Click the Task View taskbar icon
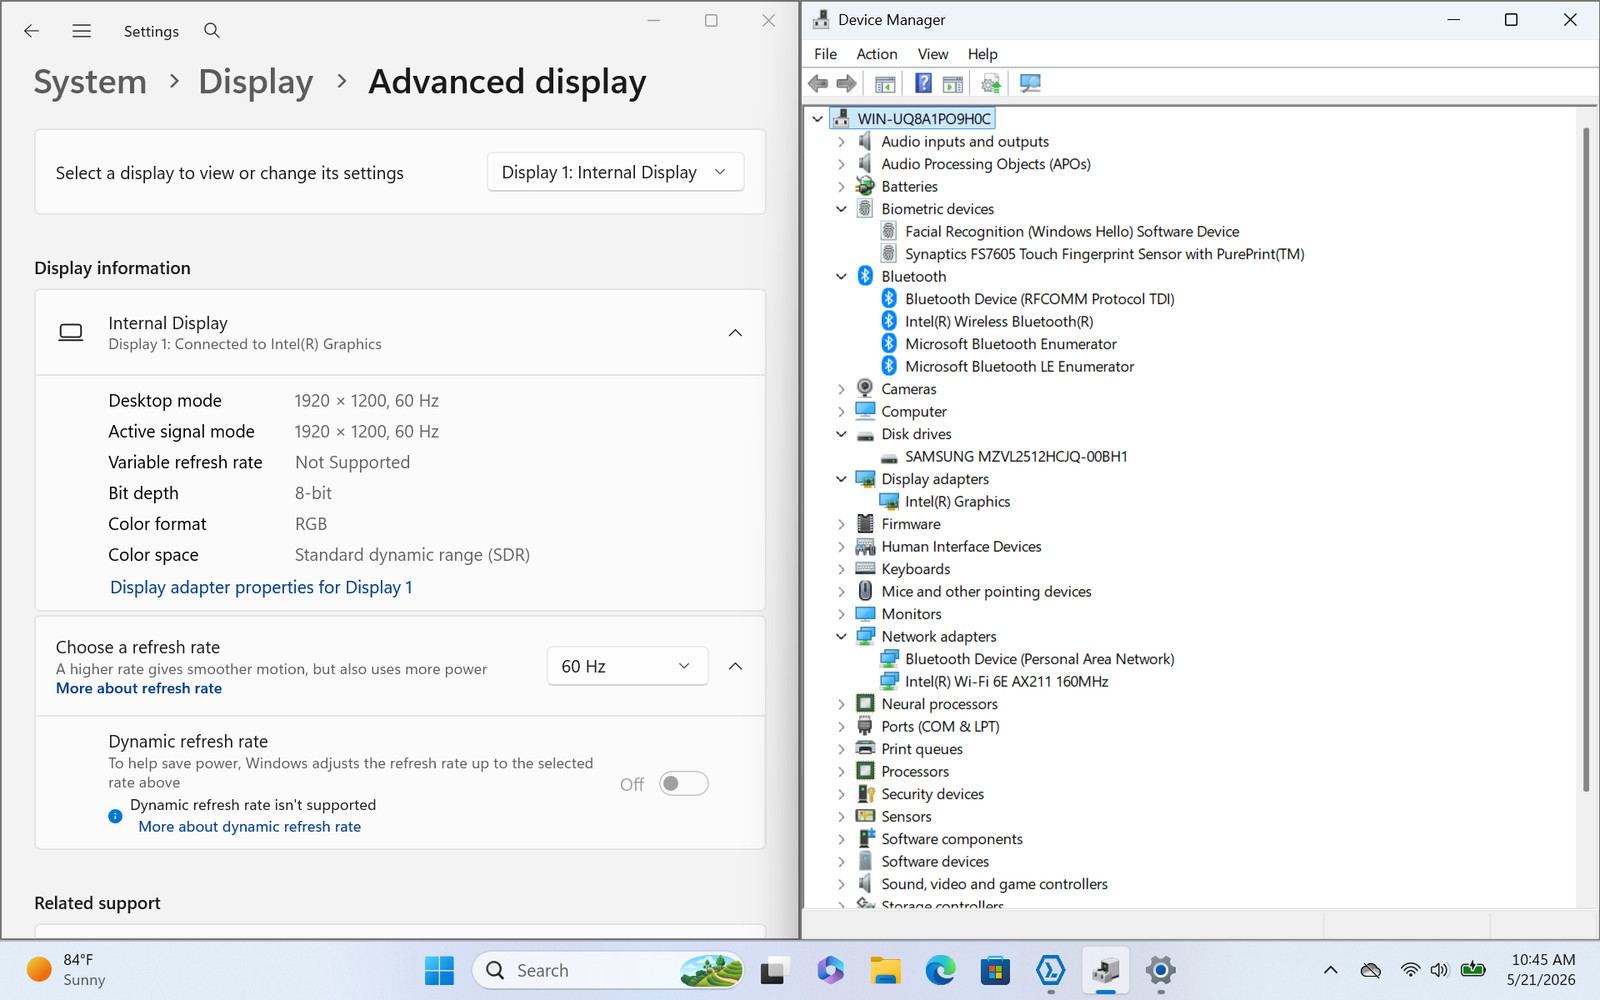This screenshot has width=1600, height=1000. pyautogui.click(x=775, y=970)
